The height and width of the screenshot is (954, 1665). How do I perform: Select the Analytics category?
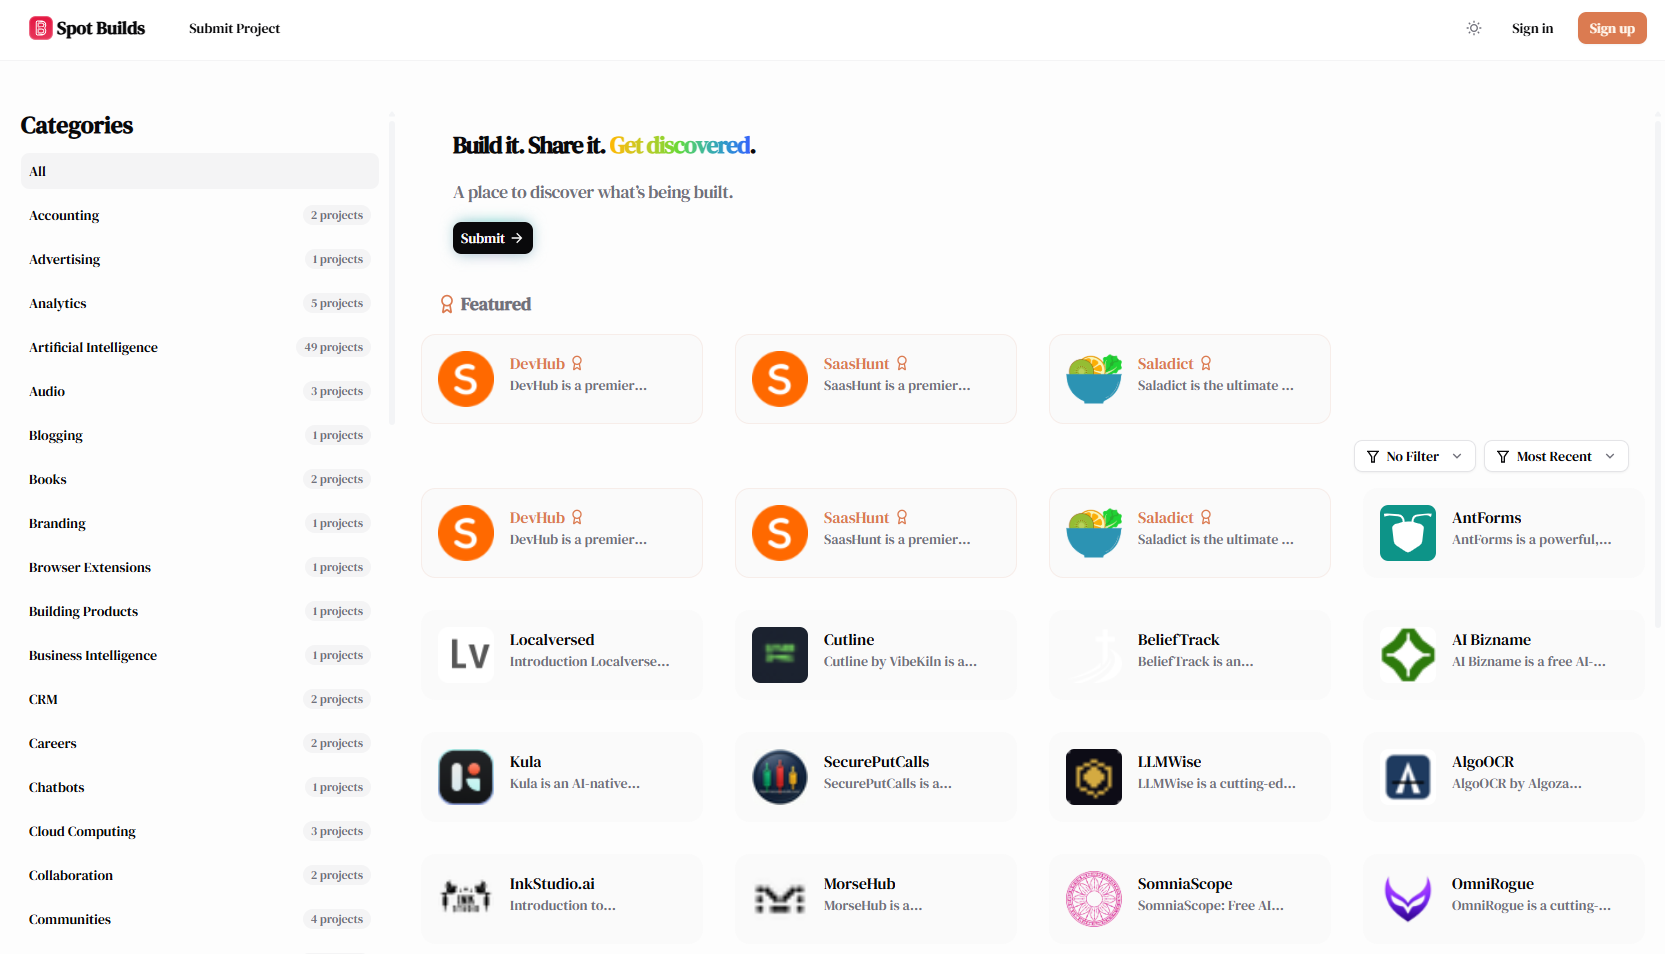200,303
